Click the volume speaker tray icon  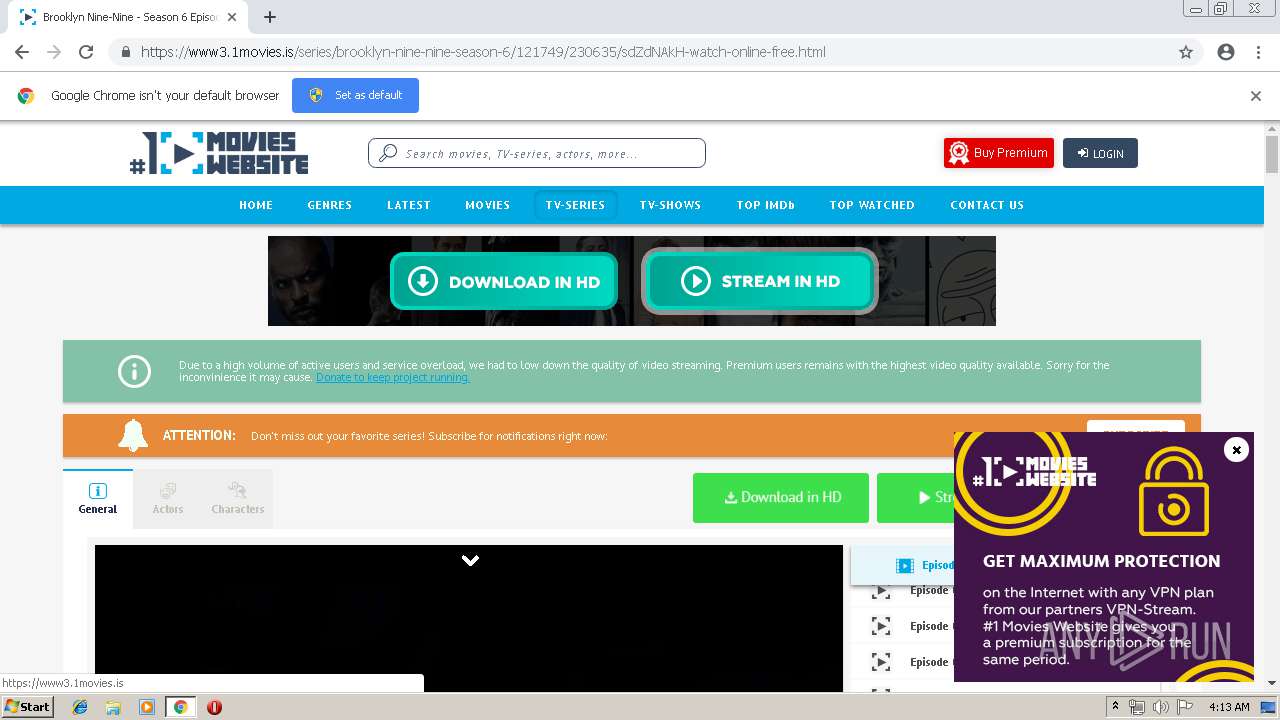click(1161, 707)
